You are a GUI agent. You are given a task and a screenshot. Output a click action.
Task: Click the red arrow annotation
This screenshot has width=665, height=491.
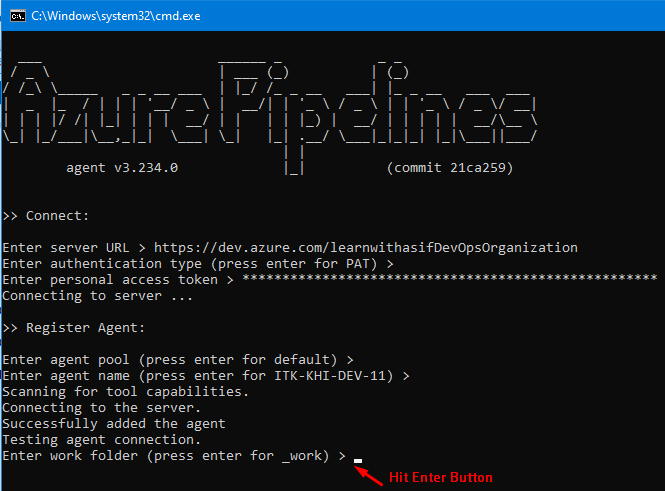coord(372,473)
